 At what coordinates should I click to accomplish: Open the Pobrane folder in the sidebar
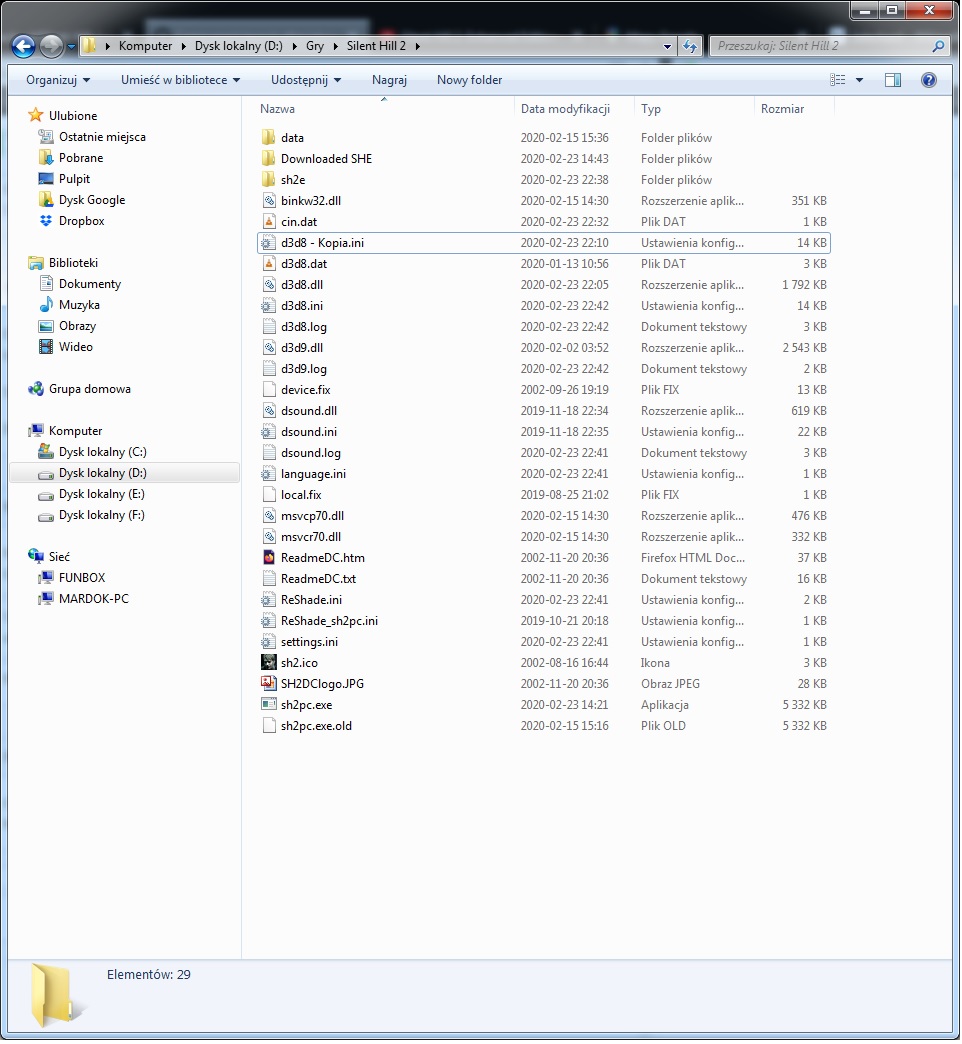[81, 158]
